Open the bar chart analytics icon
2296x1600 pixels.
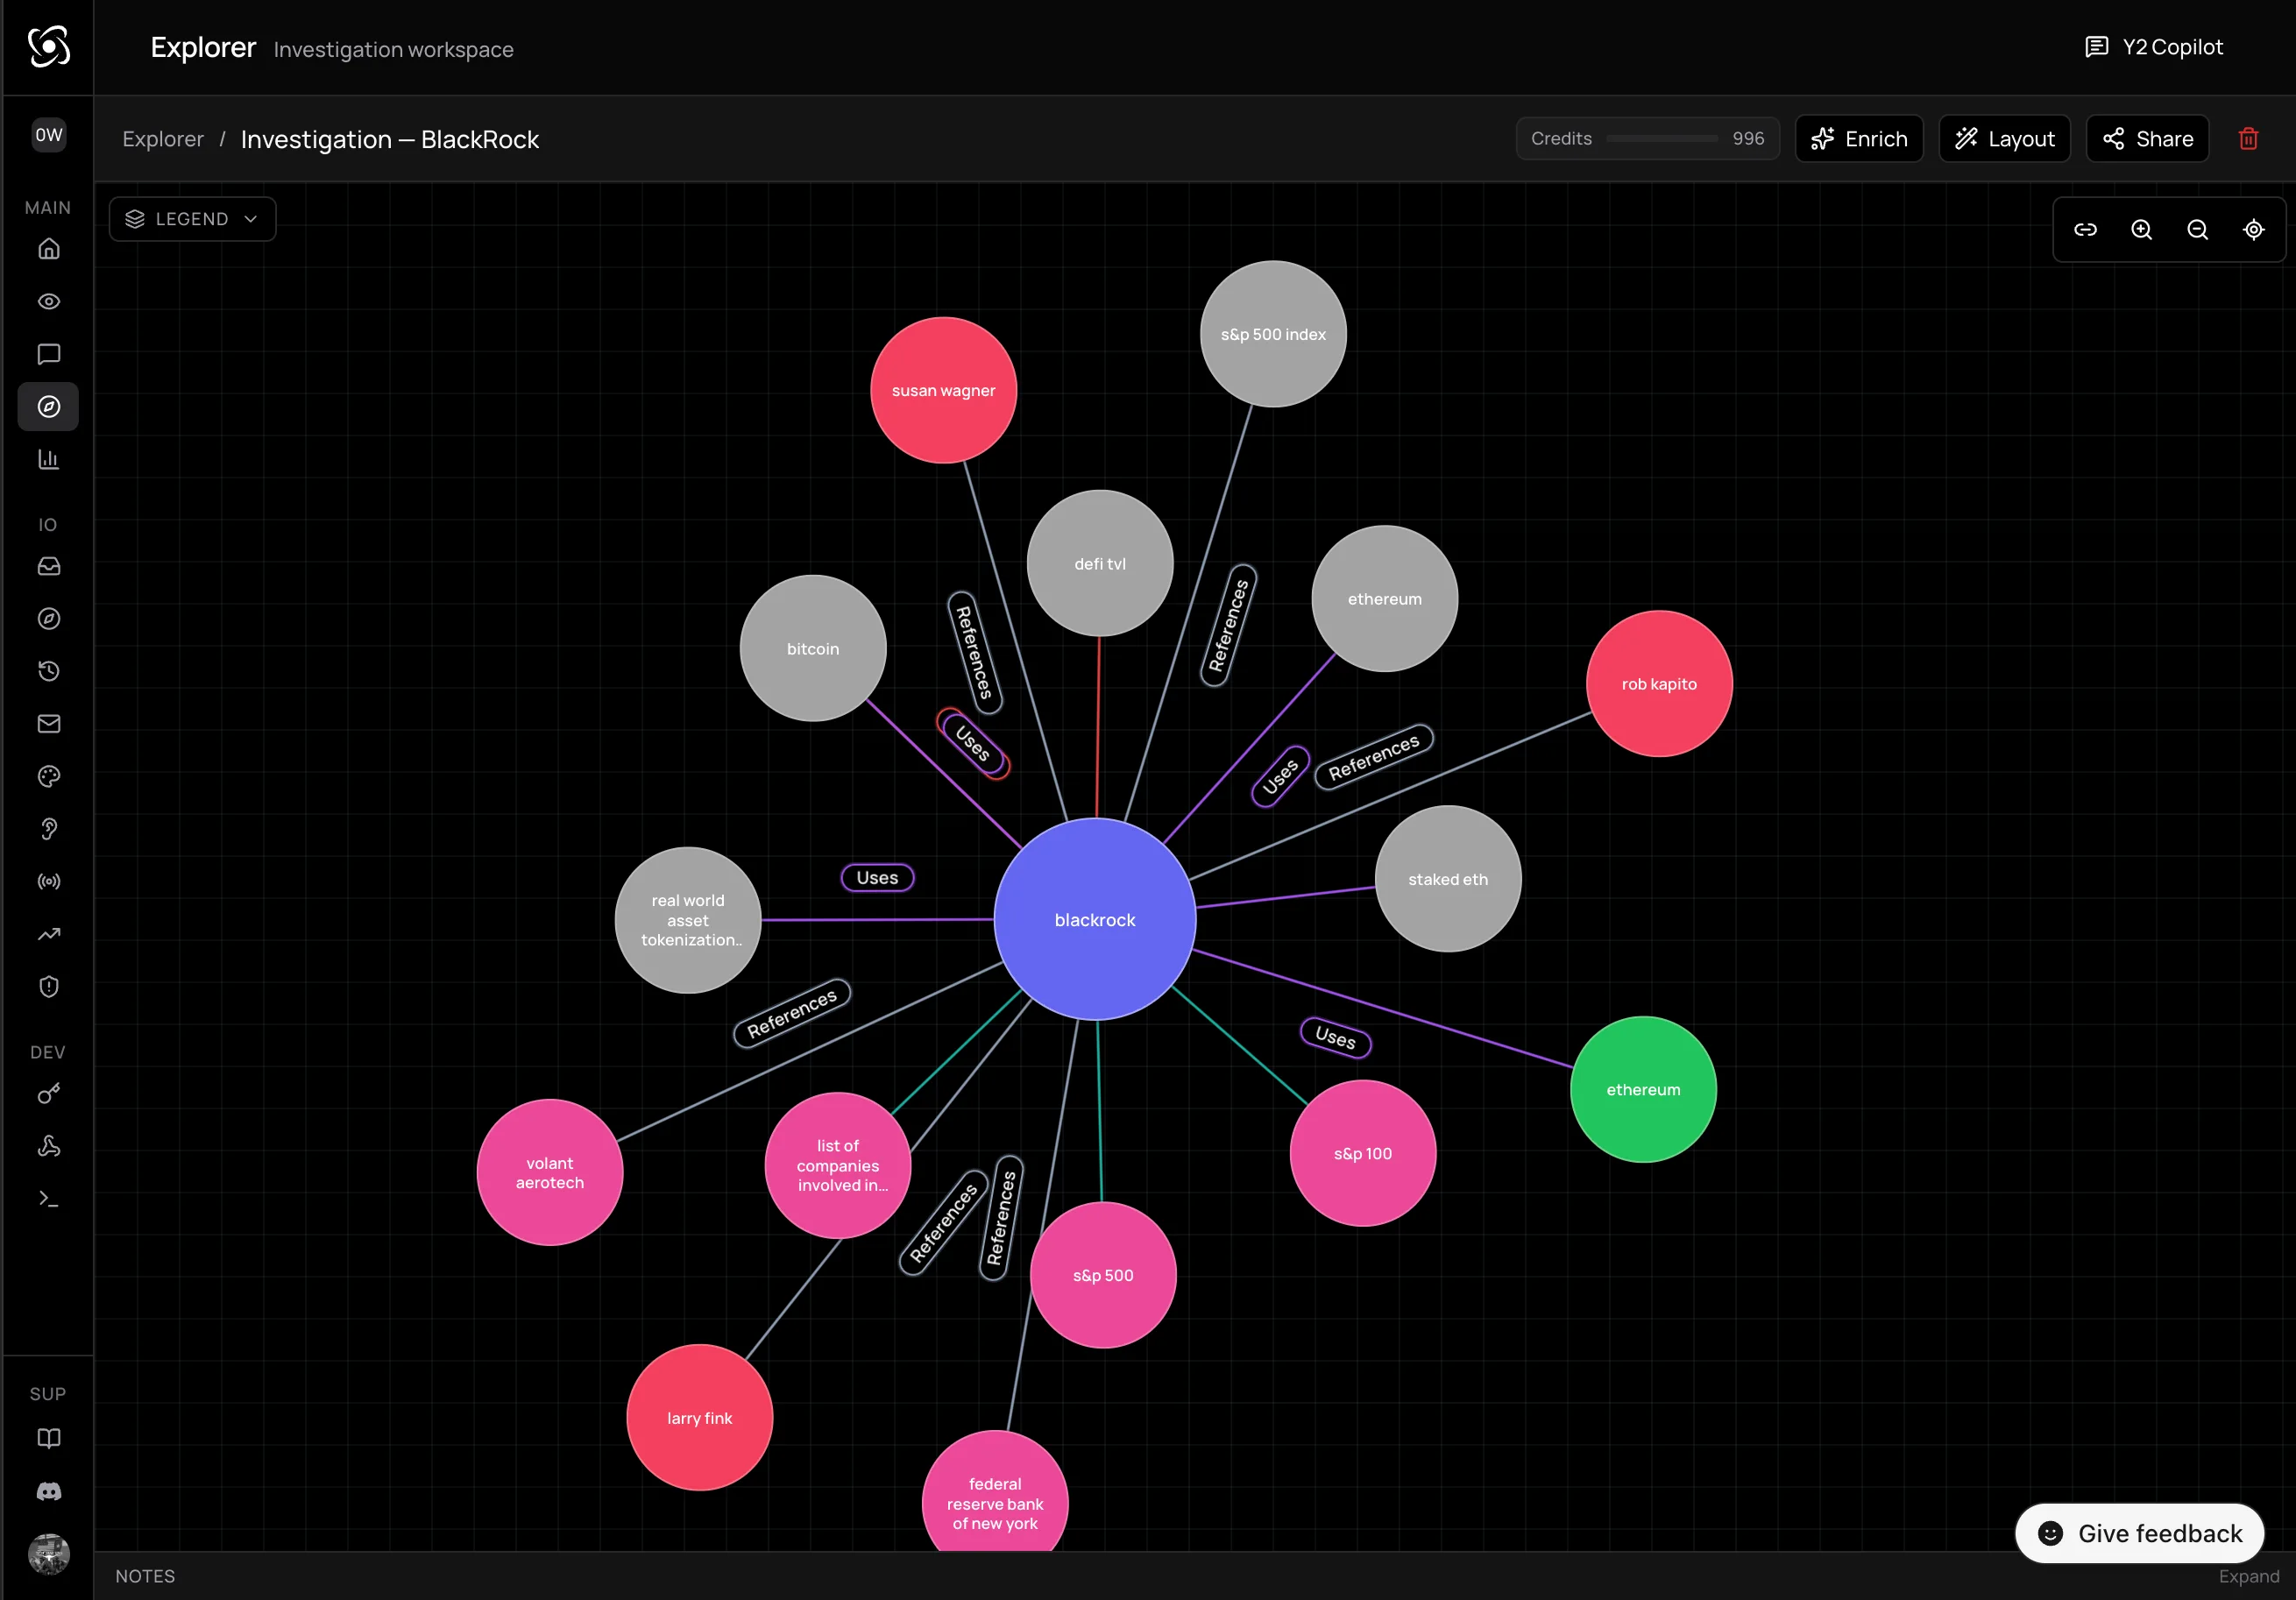[48, 459]
